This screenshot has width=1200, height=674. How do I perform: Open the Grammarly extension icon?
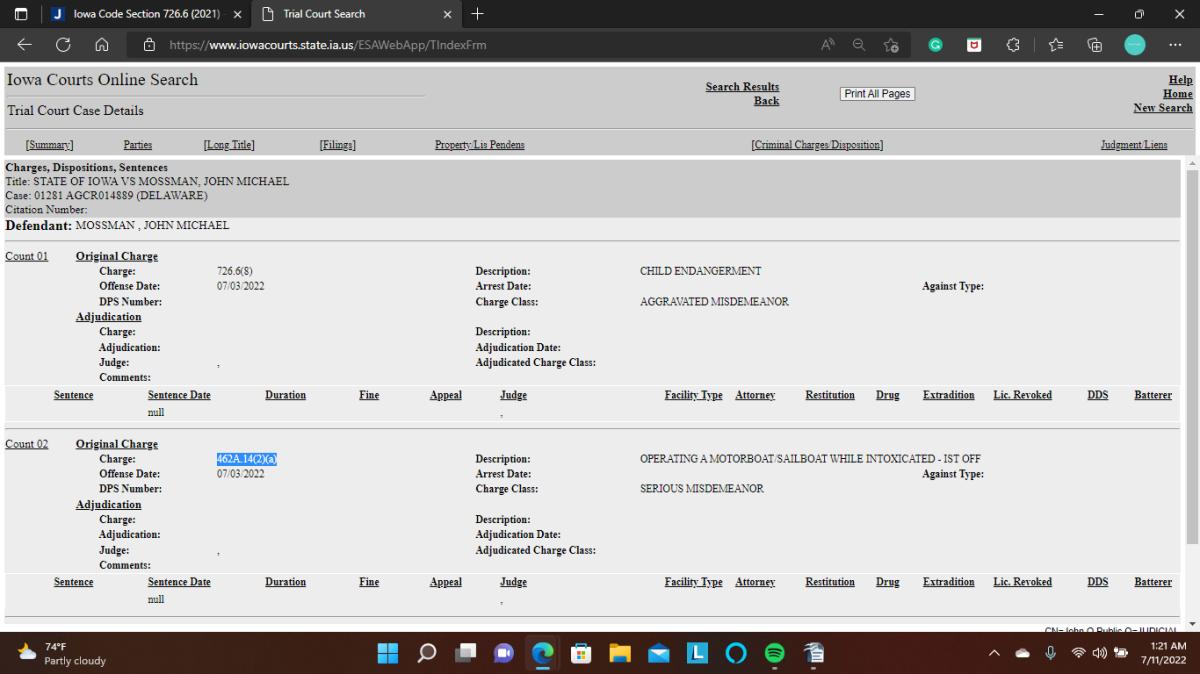click(935, 45)
